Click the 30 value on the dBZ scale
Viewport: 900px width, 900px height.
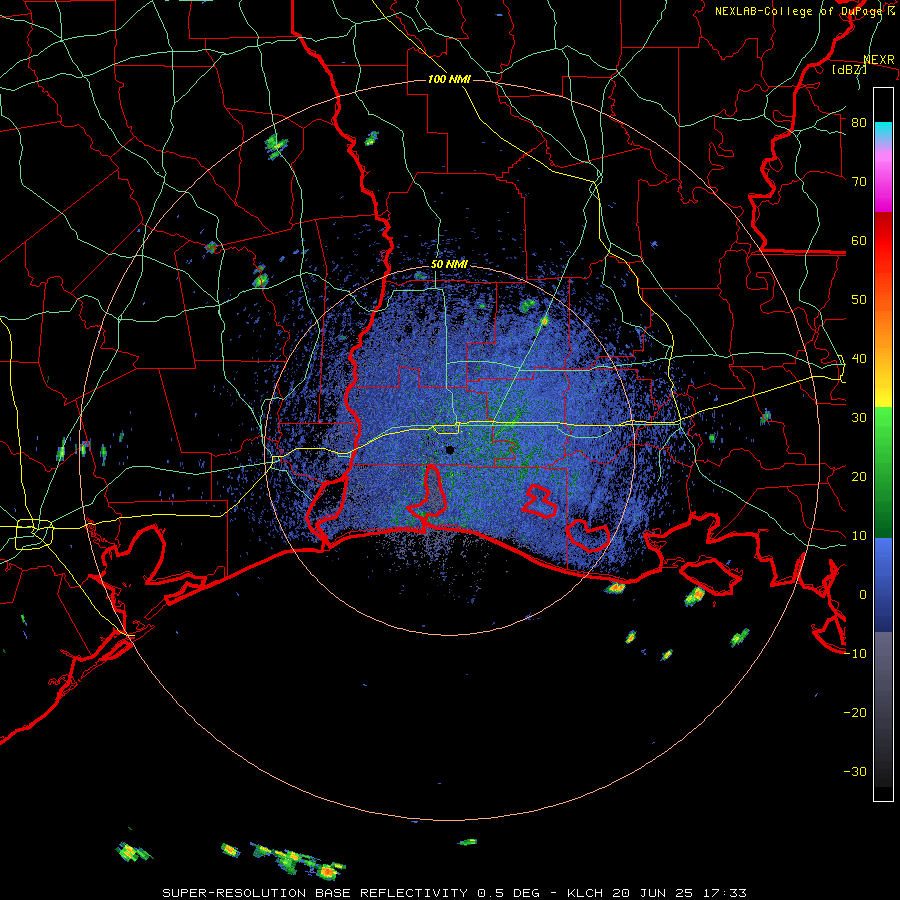click(859, 418)
